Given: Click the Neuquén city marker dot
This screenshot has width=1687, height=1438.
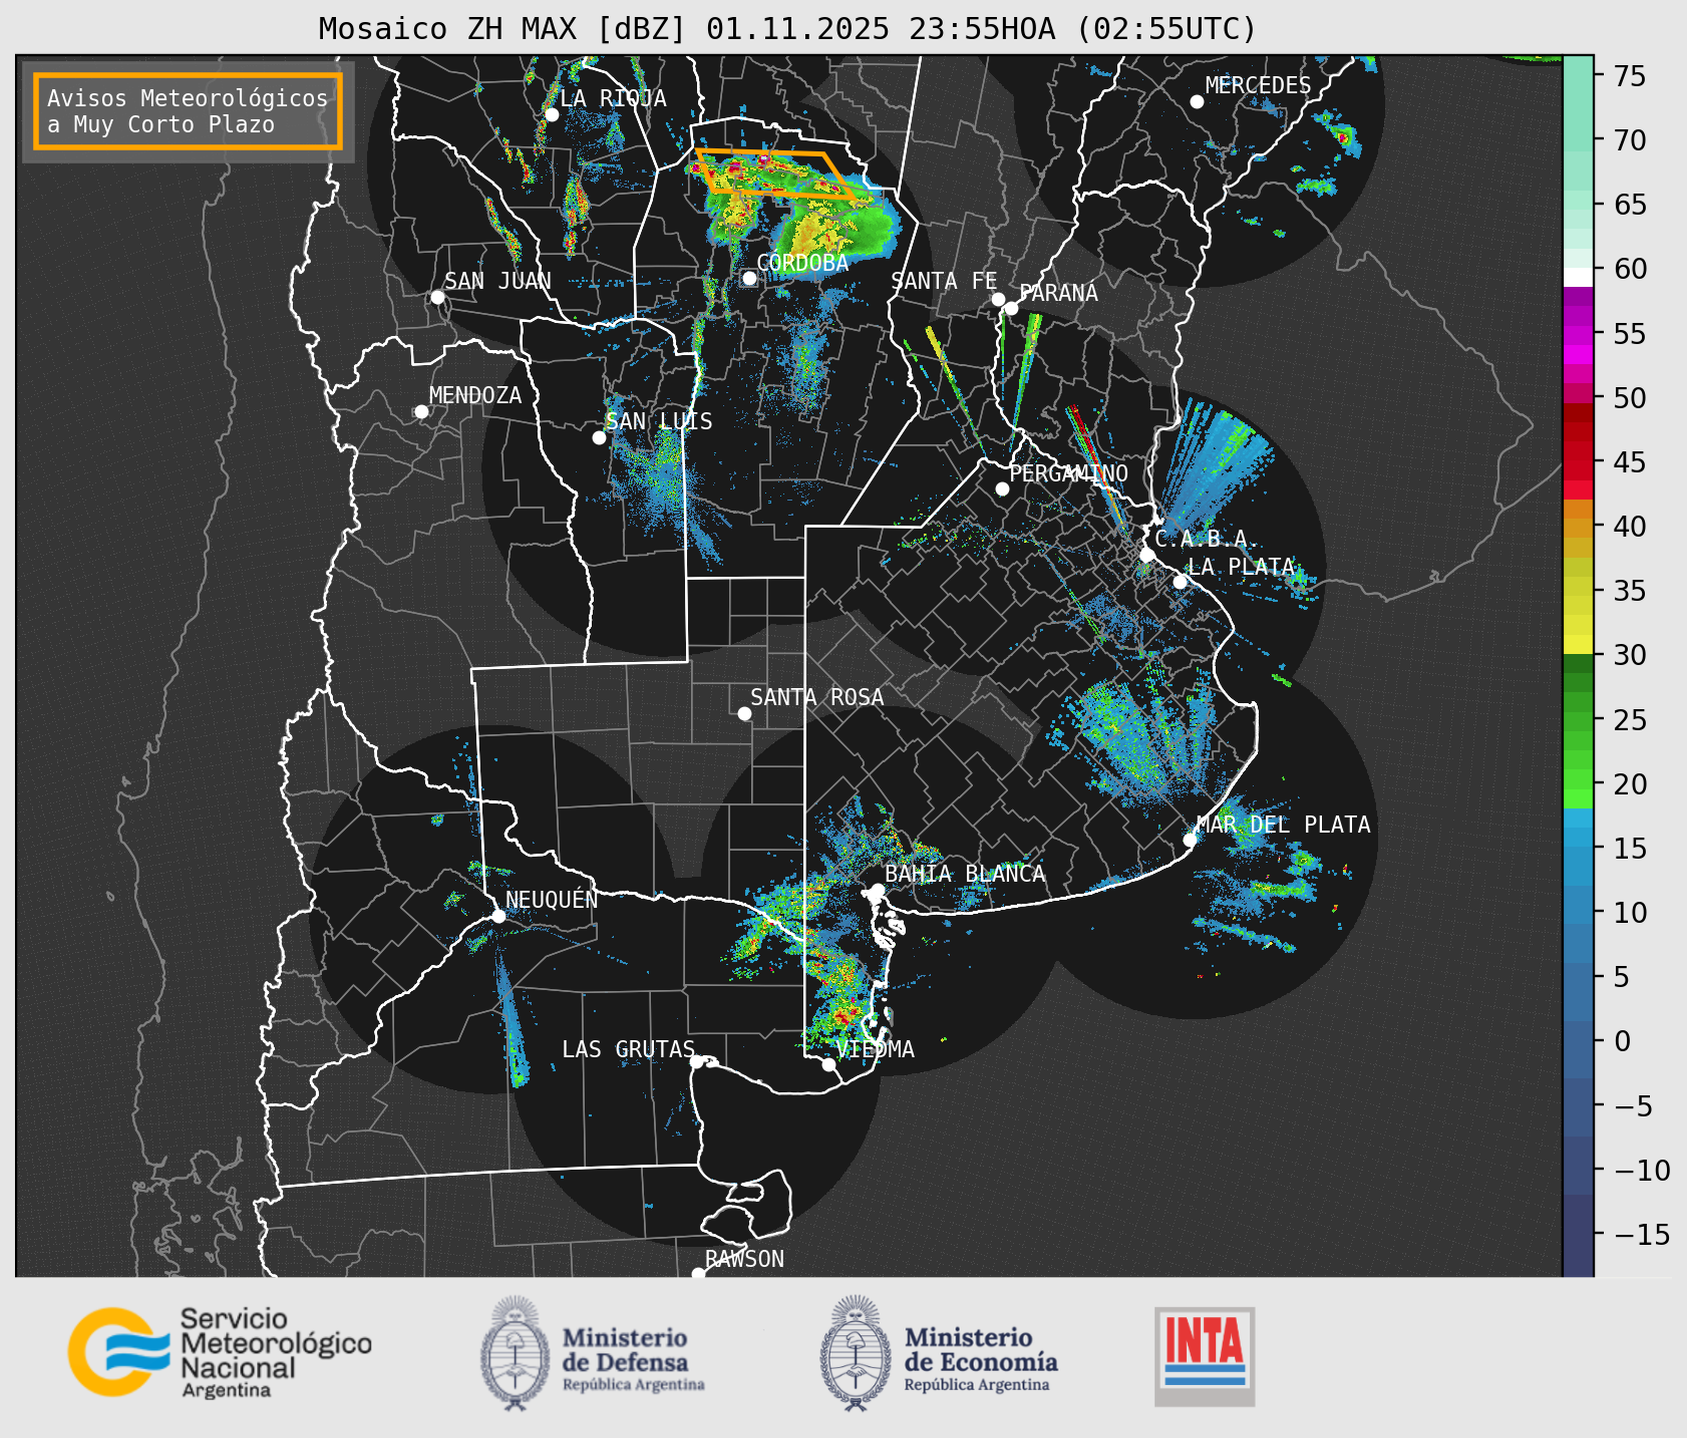Looking at the screenshot, I should (x=498, y=916).
